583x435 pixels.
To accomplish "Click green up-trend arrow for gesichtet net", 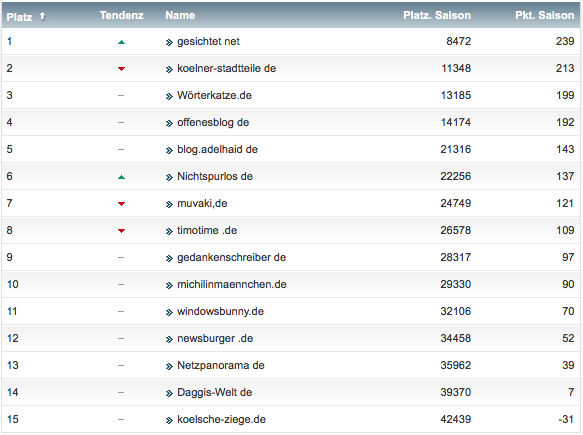I will point(121,42).
